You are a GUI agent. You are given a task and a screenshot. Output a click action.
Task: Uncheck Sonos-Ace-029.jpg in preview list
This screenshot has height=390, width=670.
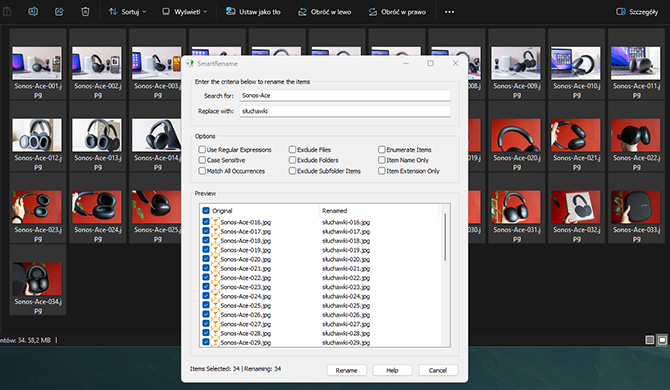pos(206,342)
